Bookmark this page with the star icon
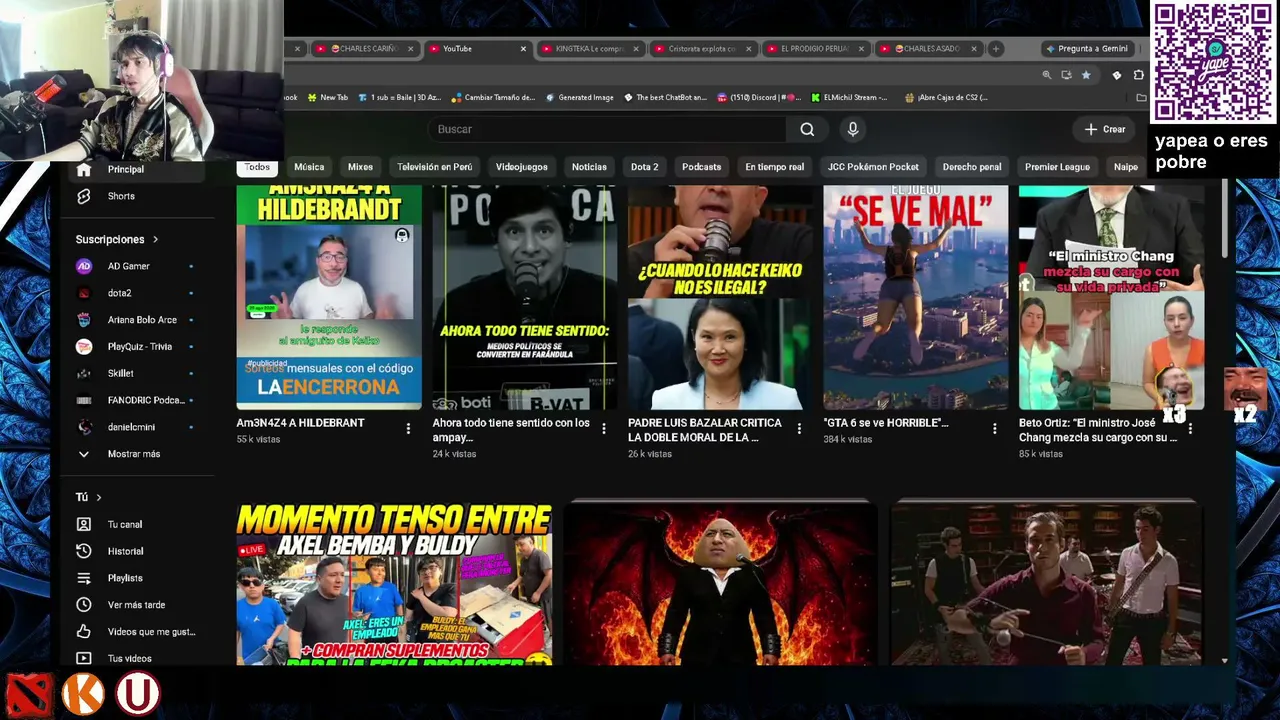Viewport: 1280px width, 720px height. tap(1086, 75)
